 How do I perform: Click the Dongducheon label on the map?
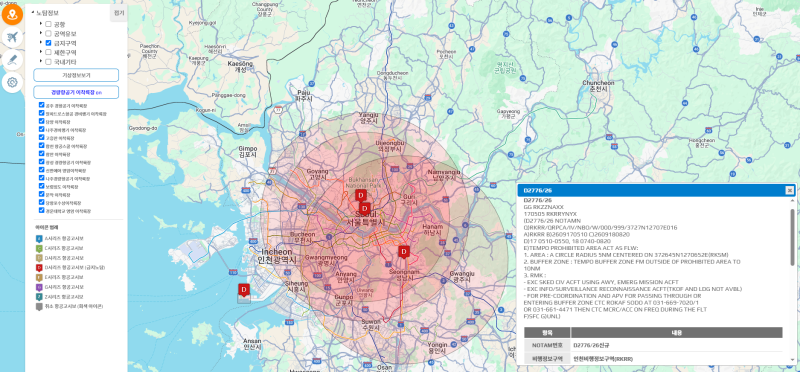(x=392, y=76)
